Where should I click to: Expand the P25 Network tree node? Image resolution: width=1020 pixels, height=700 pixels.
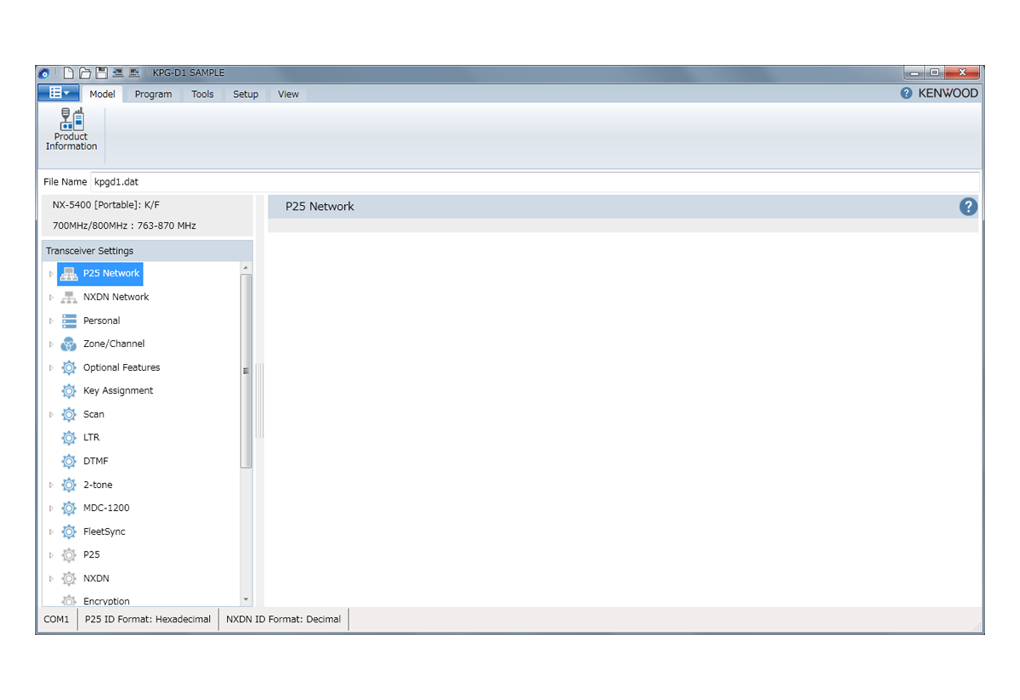51,274
